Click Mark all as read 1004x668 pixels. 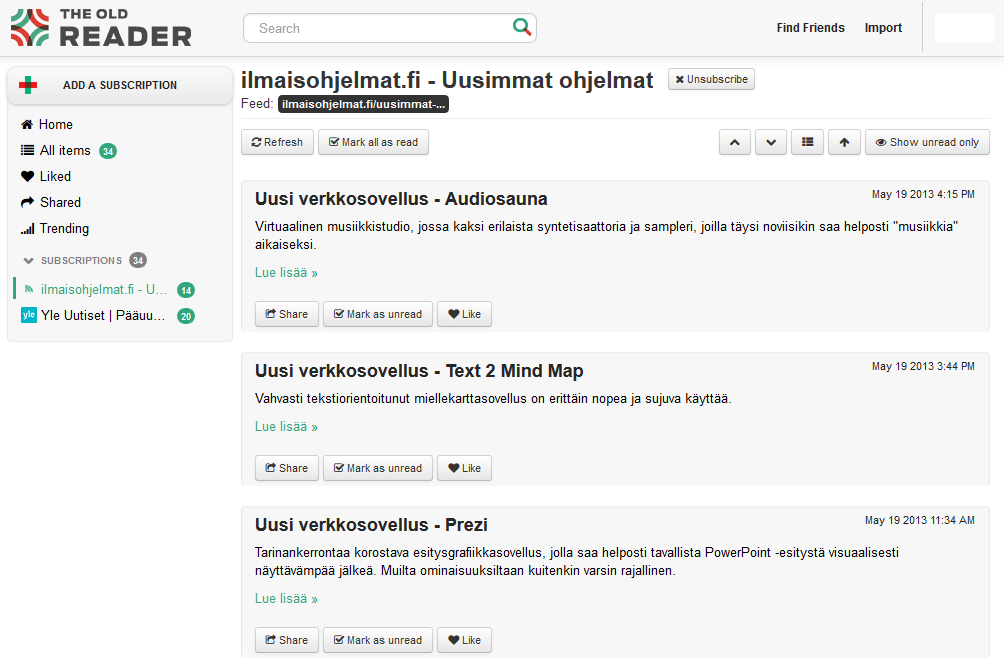[373, 142]
